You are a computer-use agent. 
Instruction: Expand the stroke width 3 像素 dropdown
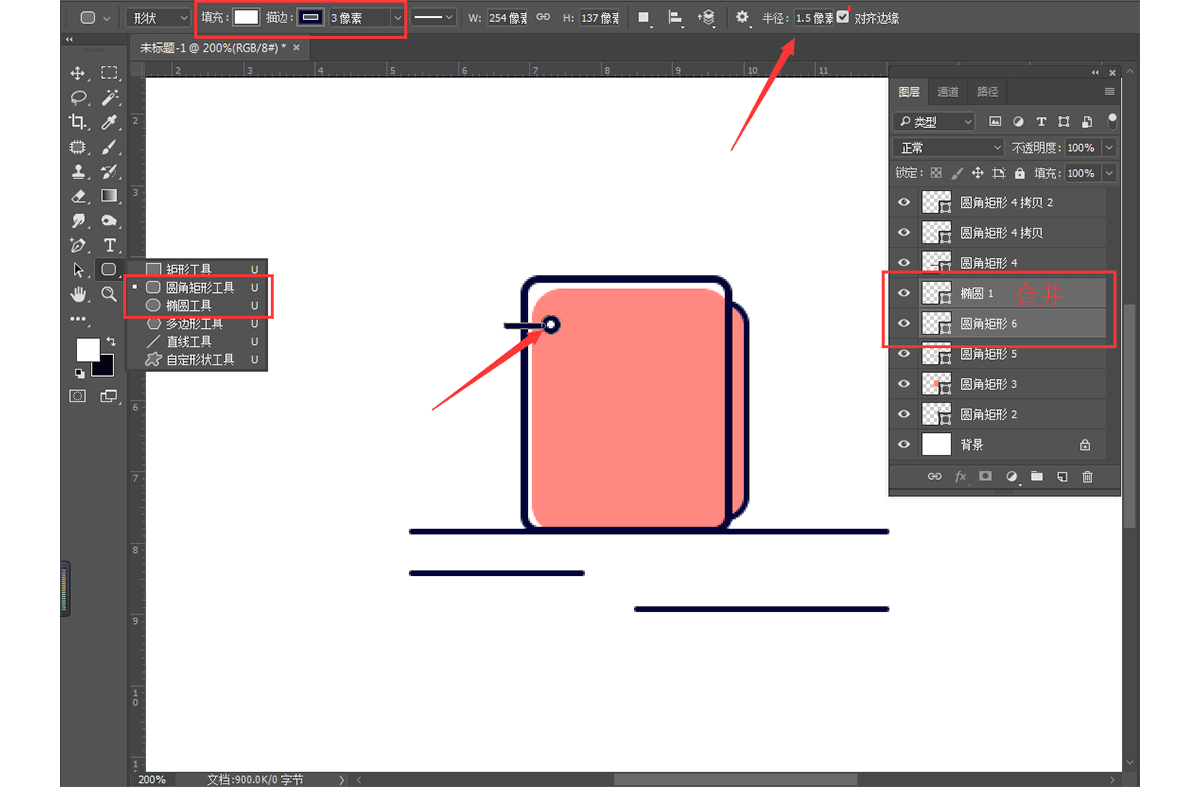(x=397, y=18)
